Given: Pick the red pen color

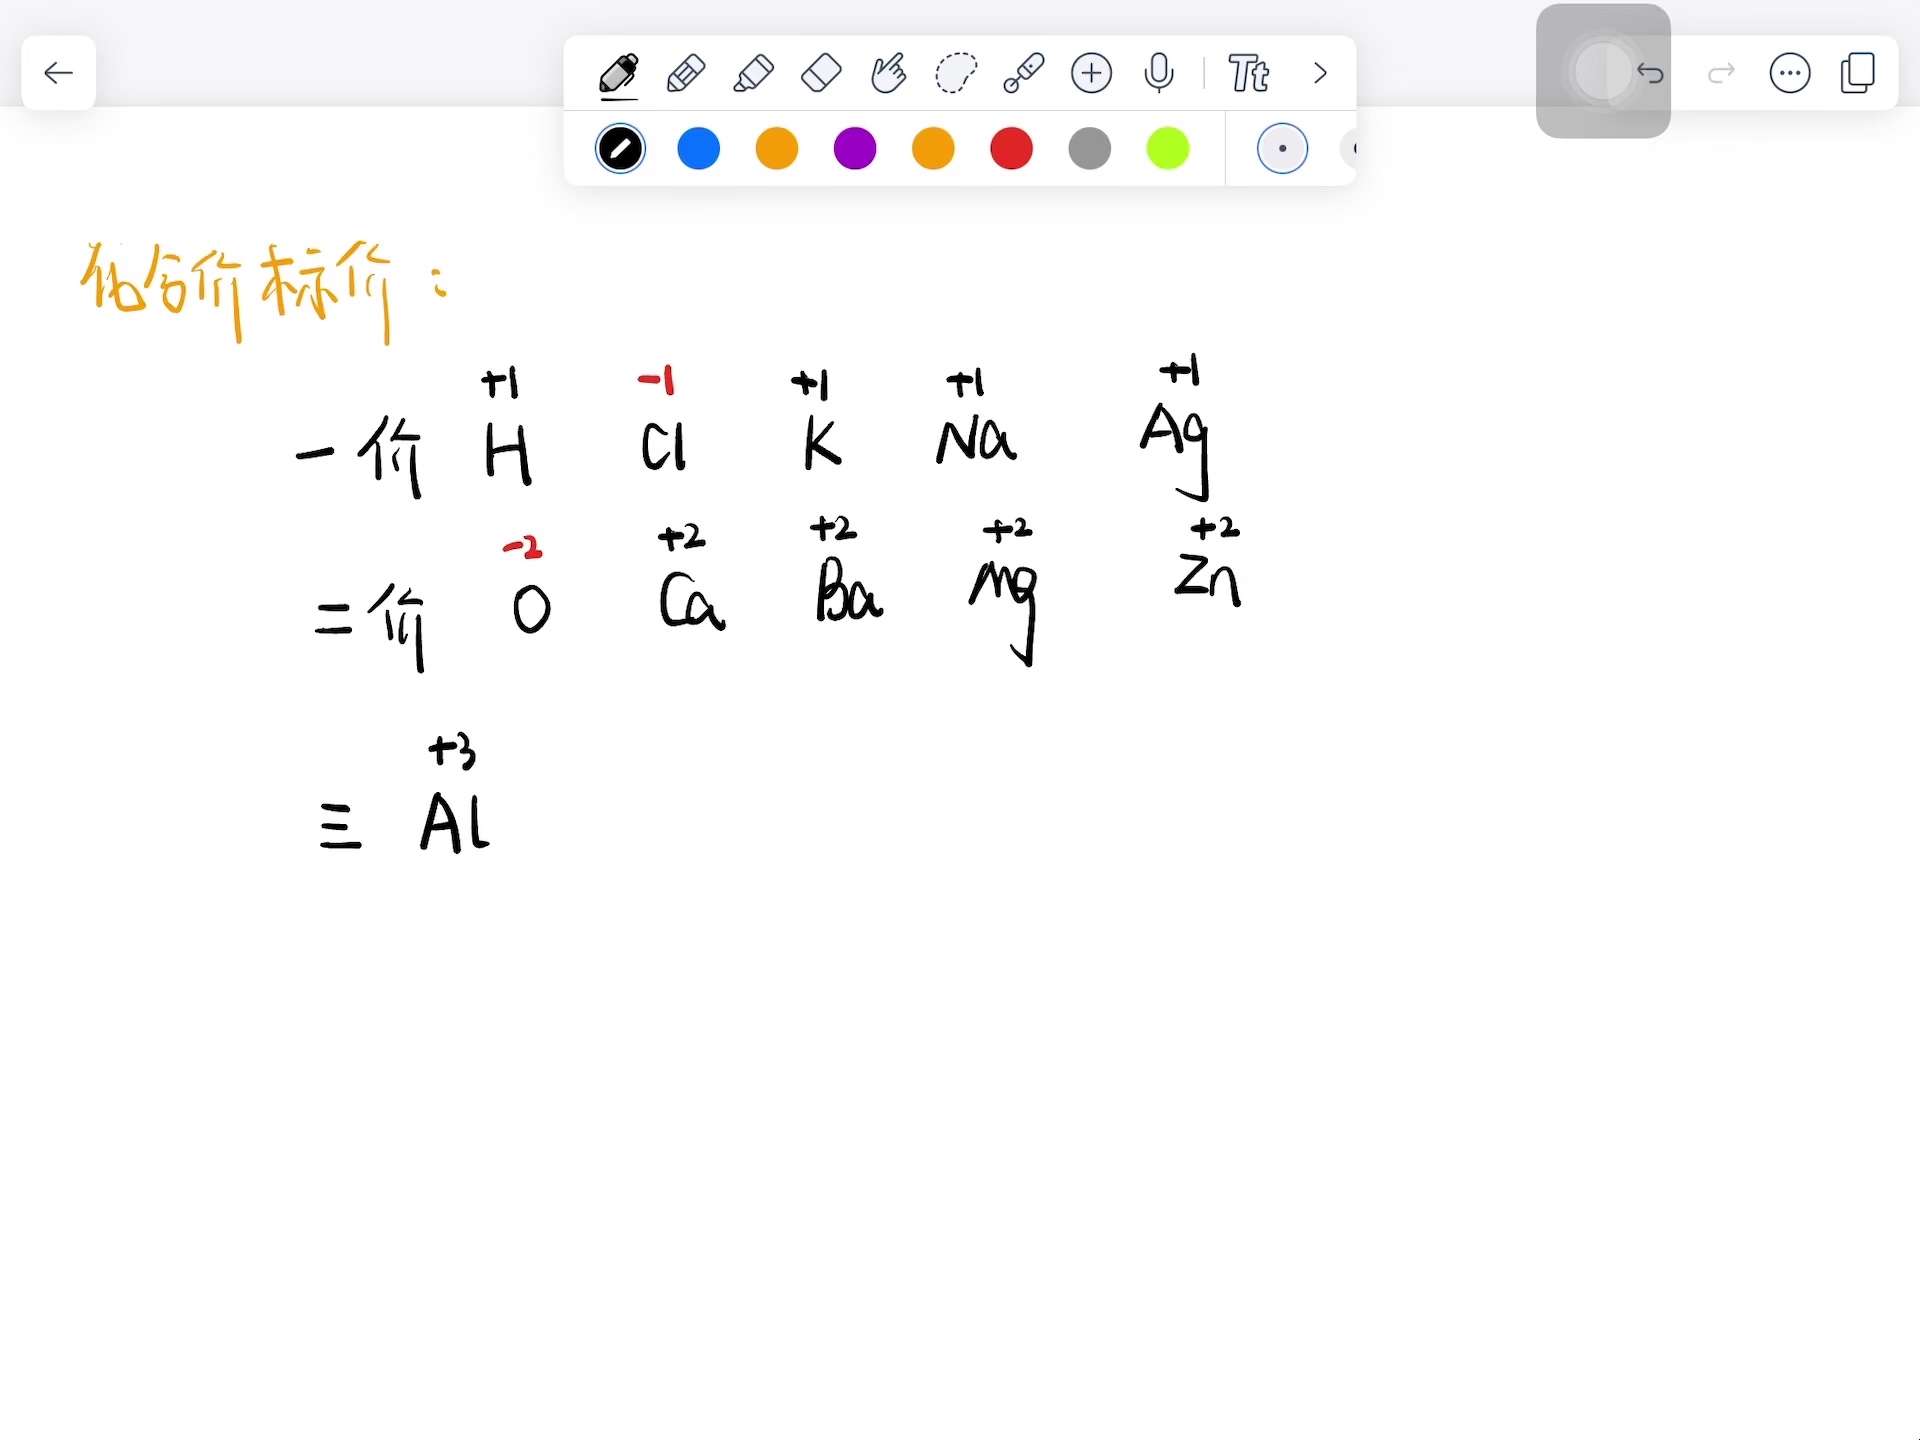Looking at the screenshot, I should [x=1011, y=149].
